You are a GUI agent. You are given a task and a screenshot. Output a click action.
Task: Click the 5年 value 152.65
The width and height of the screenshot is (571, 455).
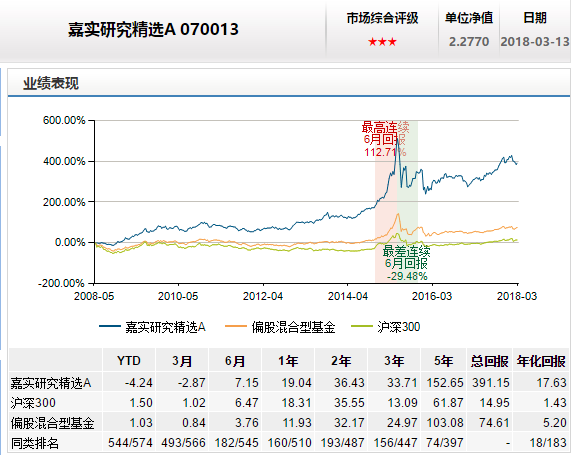(445, 383)
